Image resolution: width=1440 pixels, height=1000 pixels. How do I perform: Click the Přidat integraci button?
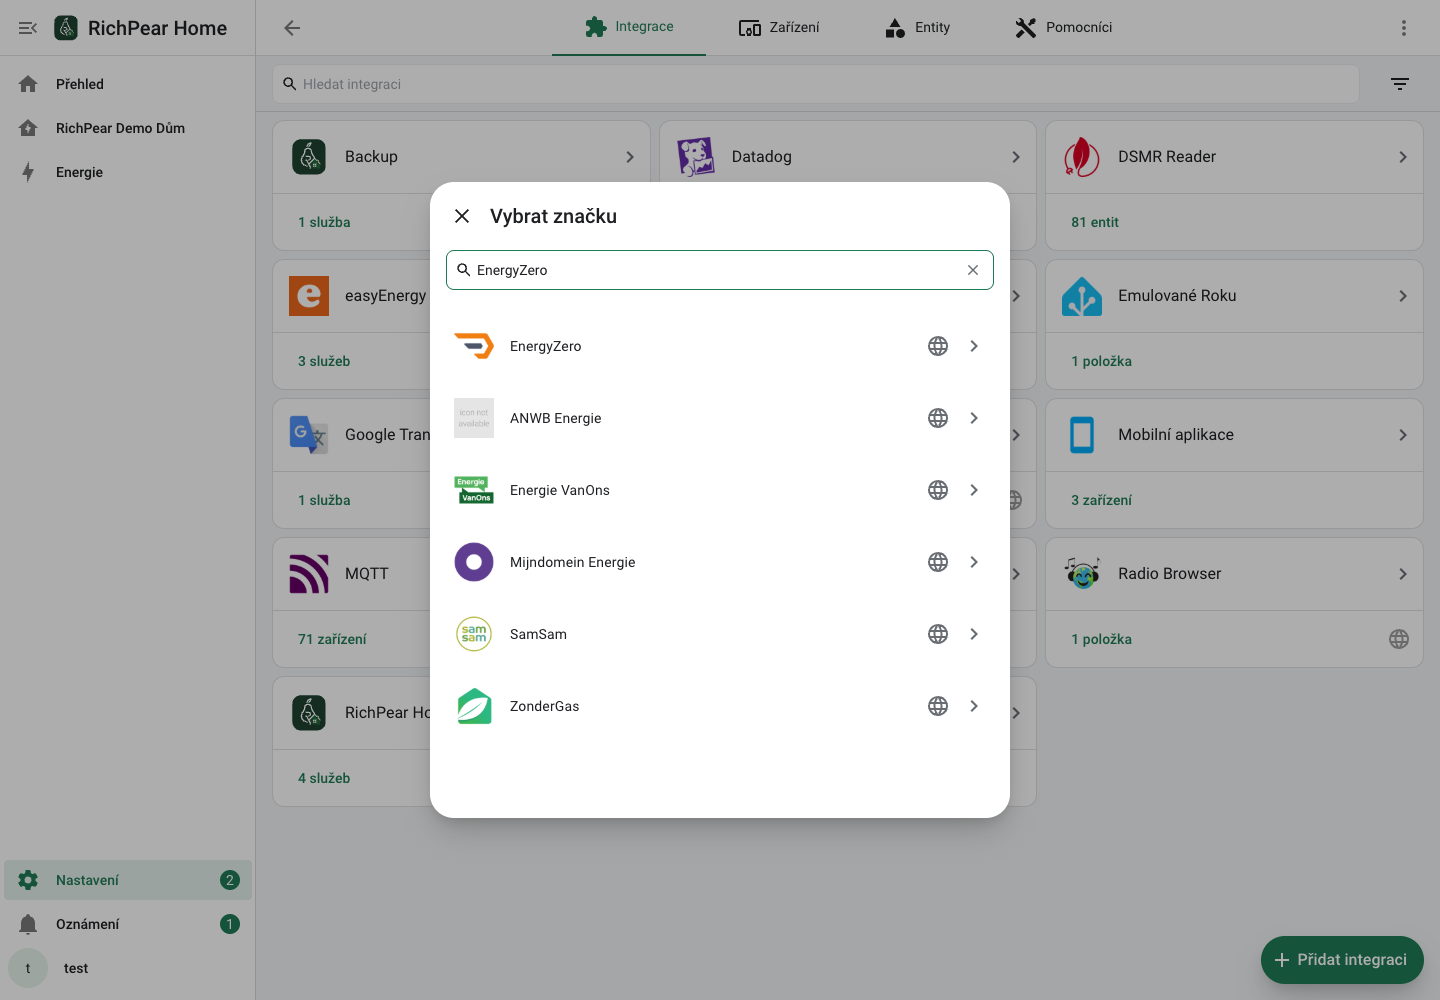tap(1342, 960)
